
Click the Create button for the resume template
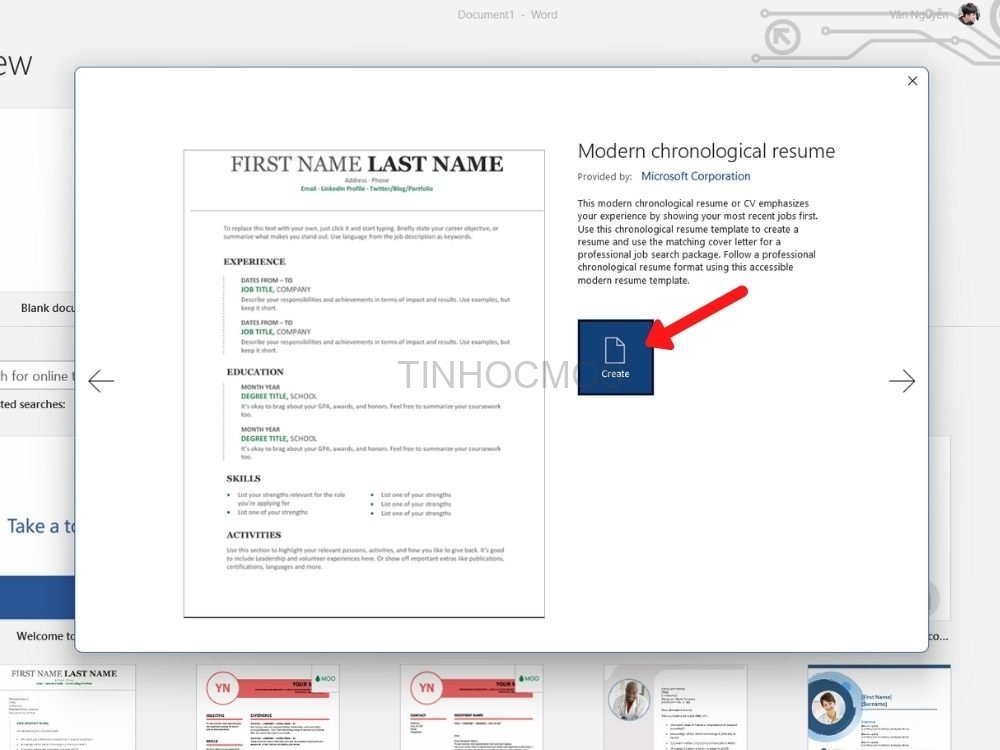tap(615, 357)
